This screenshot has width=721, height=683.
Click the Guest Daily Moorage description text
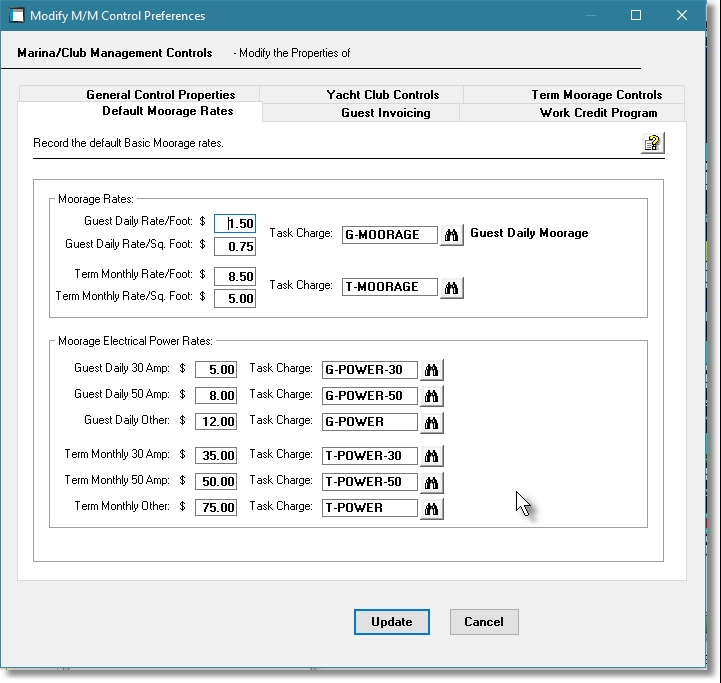click(x=529, y=233)
